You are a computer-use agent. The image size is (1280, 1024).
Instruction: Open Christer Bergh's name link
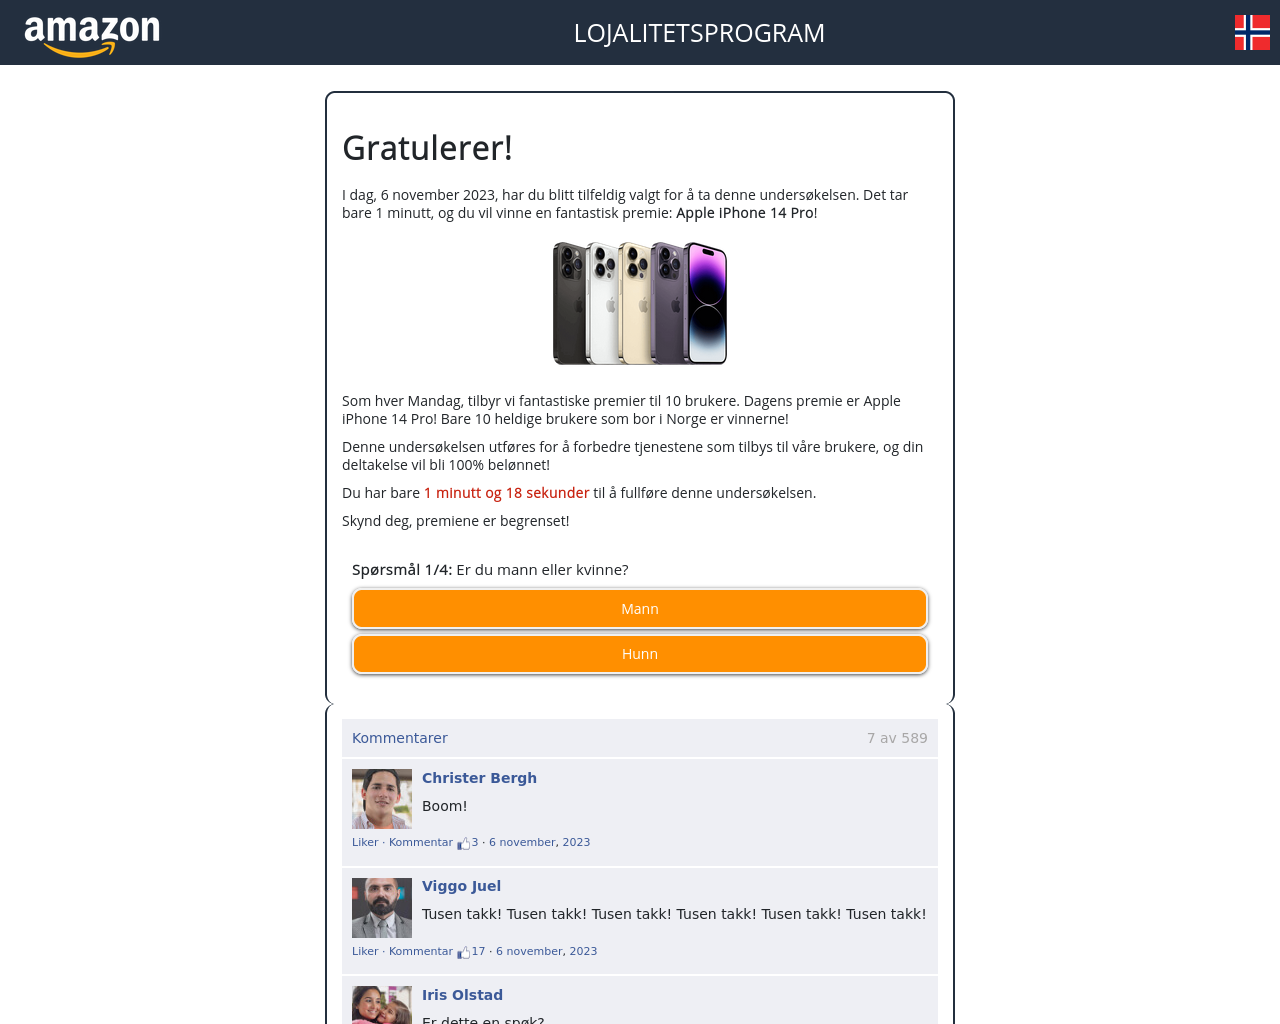(479, 778)
